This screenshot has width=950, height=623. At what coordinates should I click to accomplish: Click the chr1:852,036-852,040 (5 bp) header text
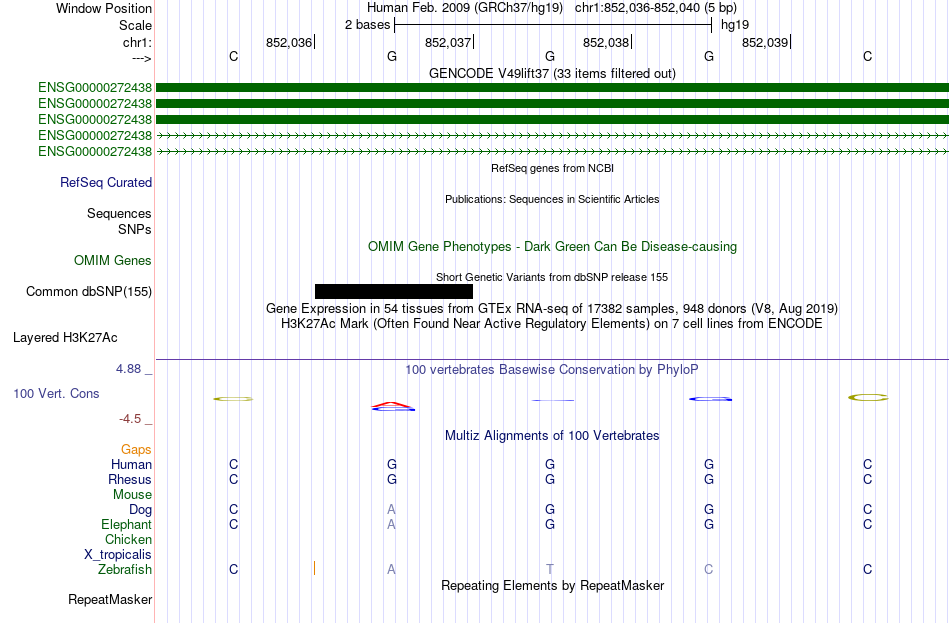click(656, 8)
